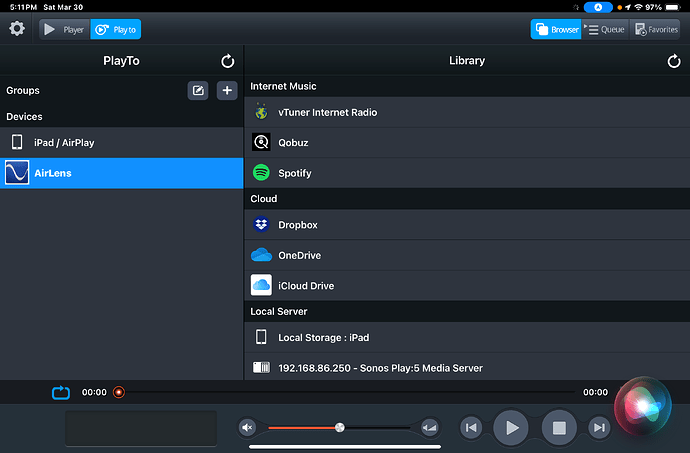Screen dimensions: 690x453
Task: Click the iCloud Drive icon
Action: point(261,285)
